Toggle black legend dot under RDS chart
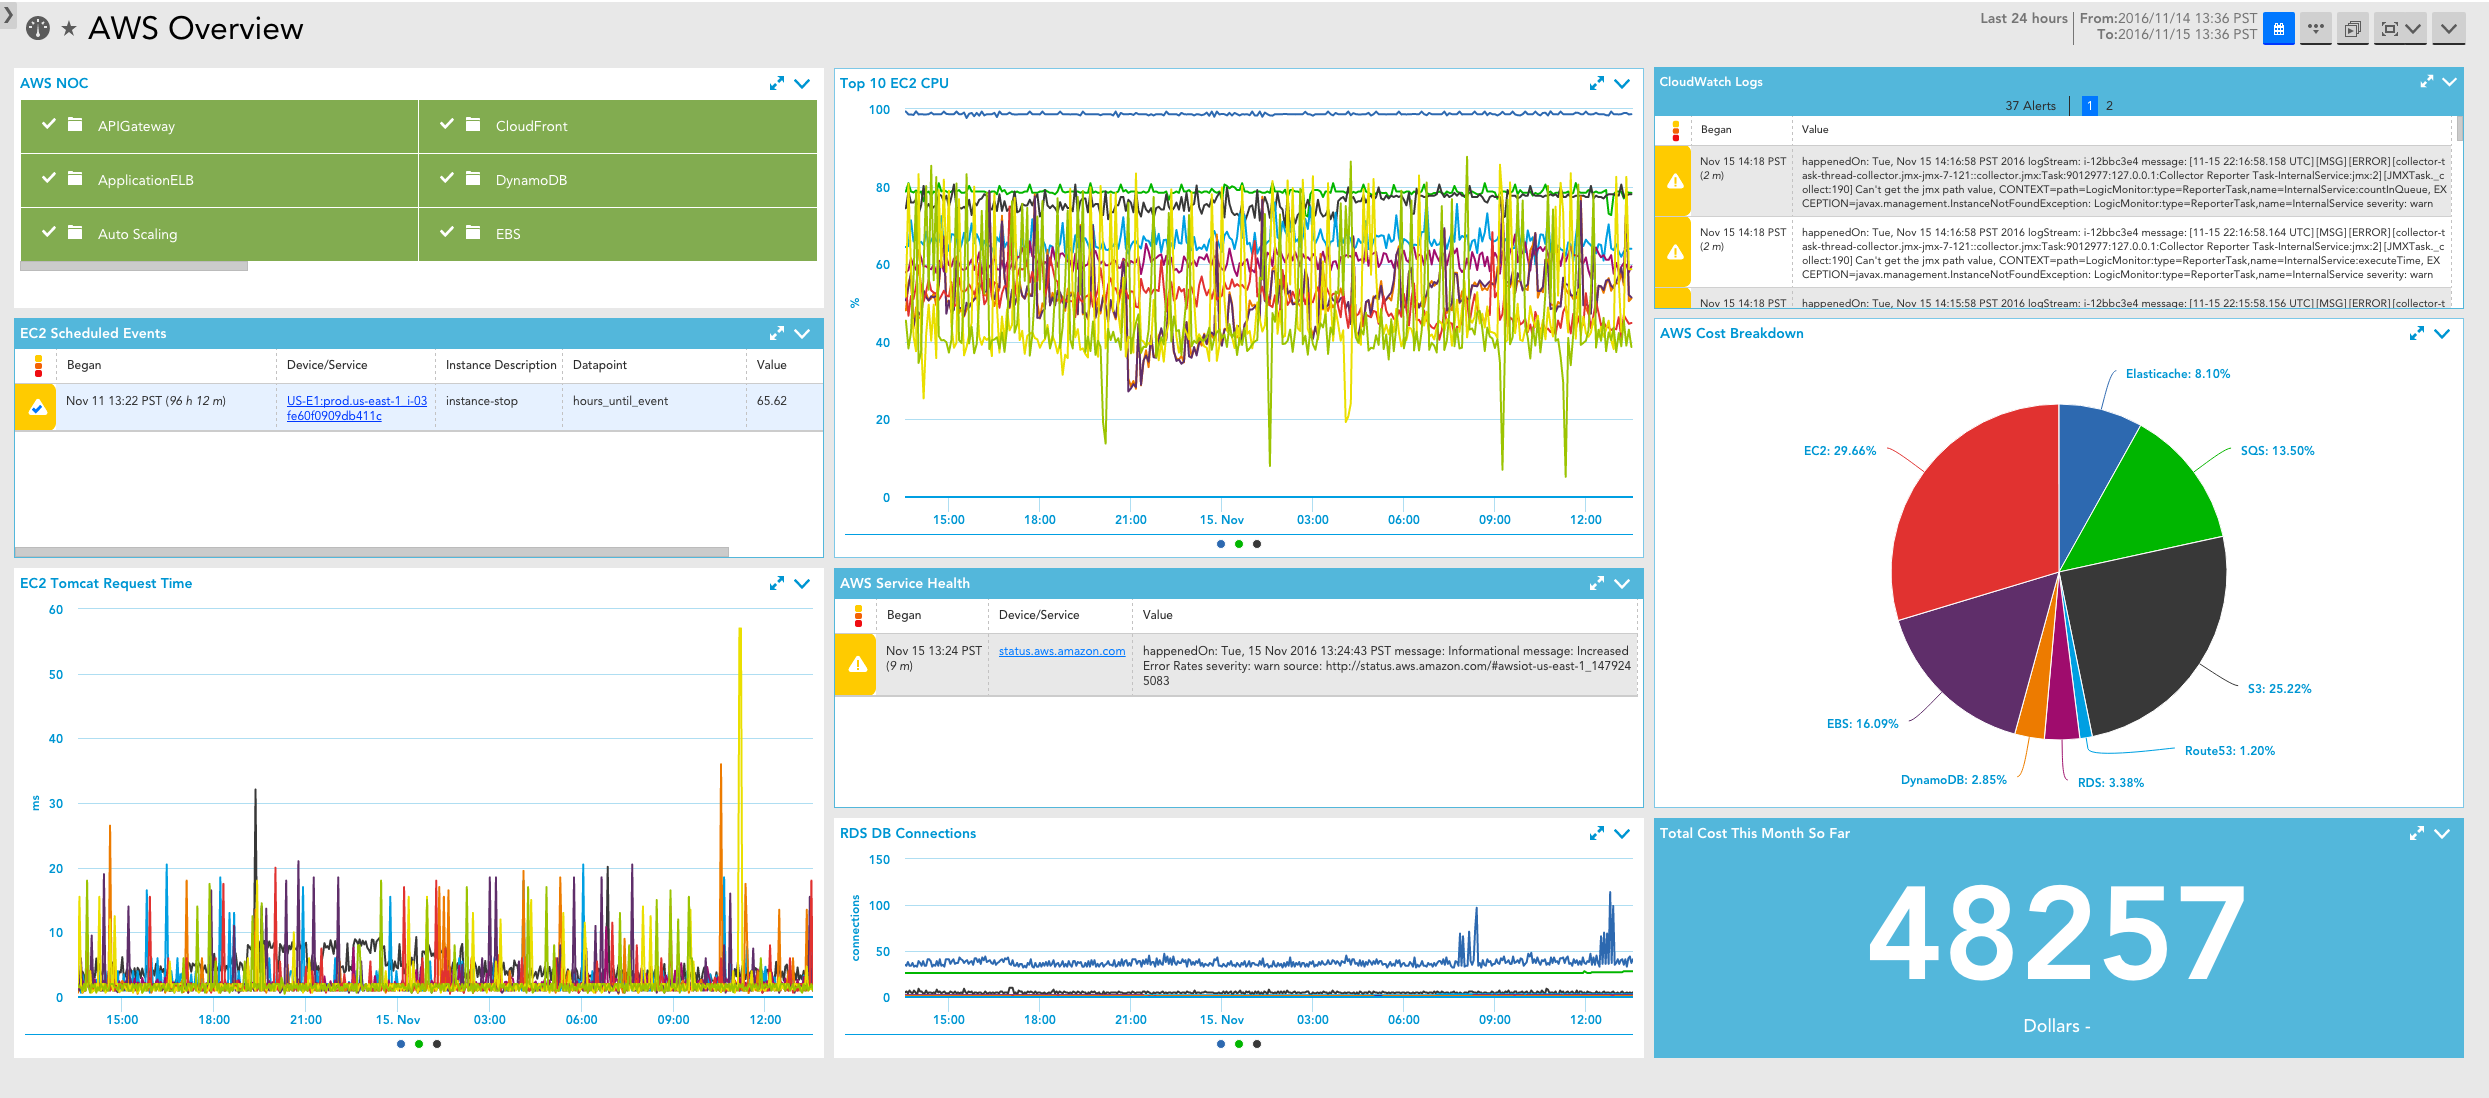 pyautogui.click(x=1257, y=1044)
